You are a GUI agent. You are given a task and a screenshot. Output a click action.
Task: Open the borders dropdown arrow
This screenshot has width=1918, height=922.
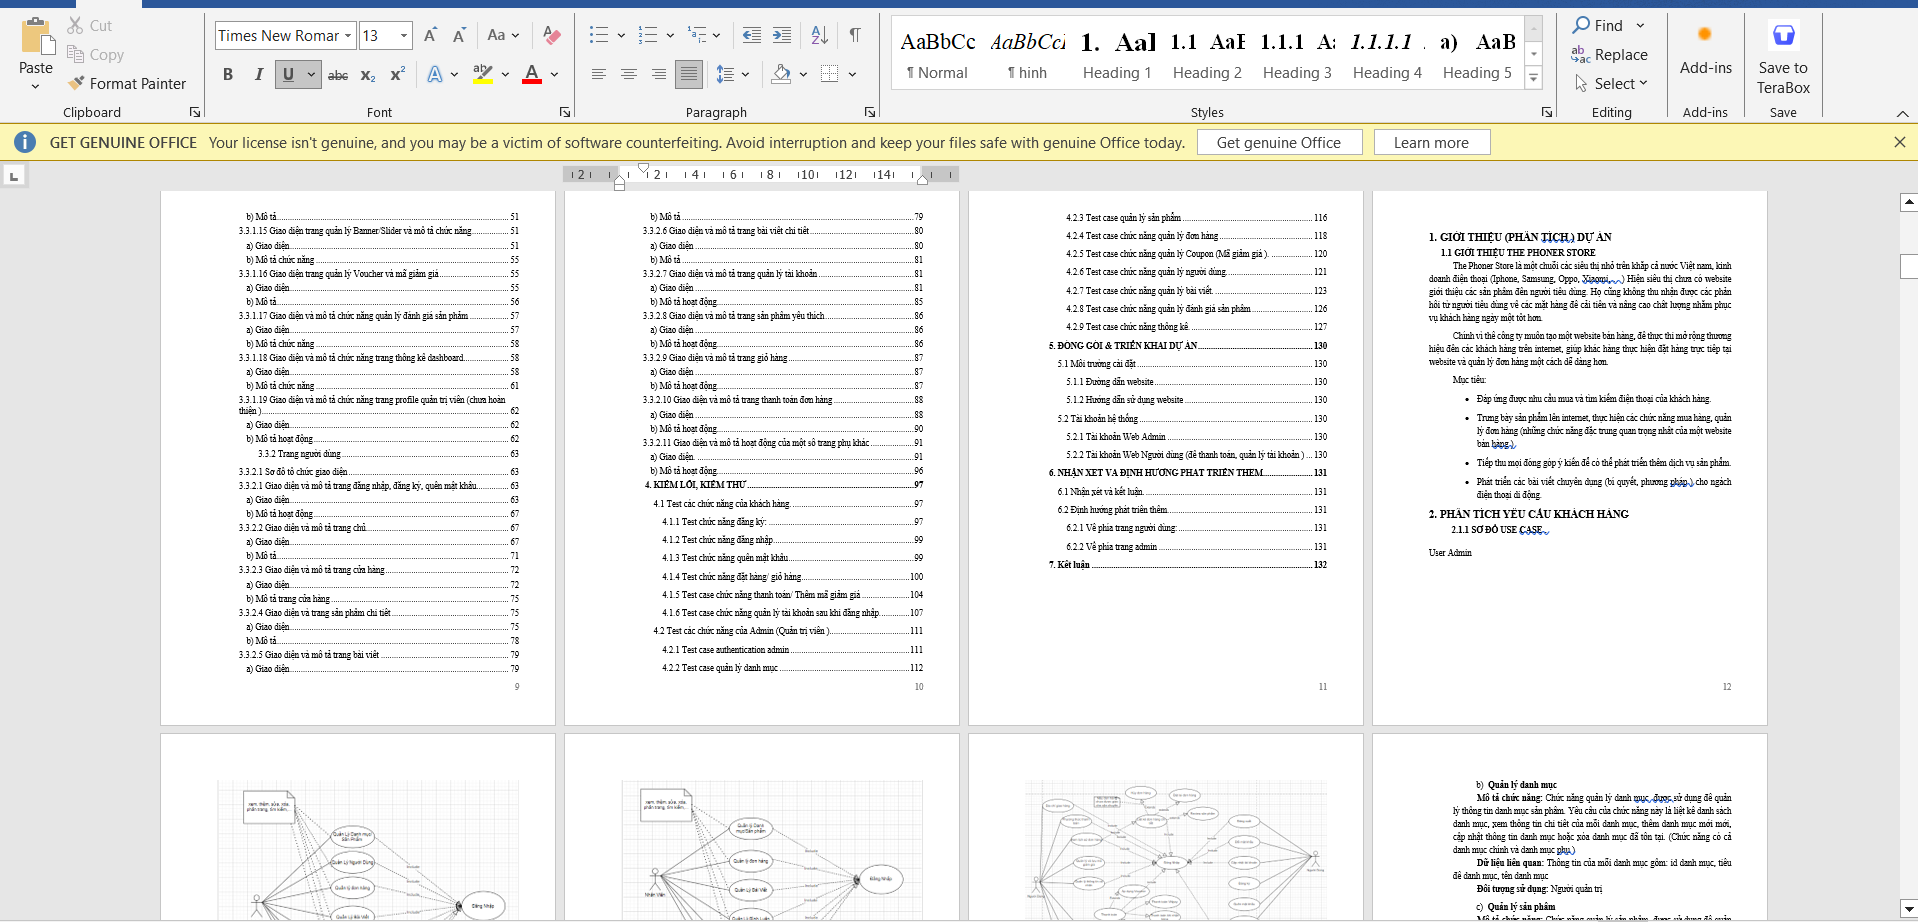pyautogui.click(x=852, y=75)
